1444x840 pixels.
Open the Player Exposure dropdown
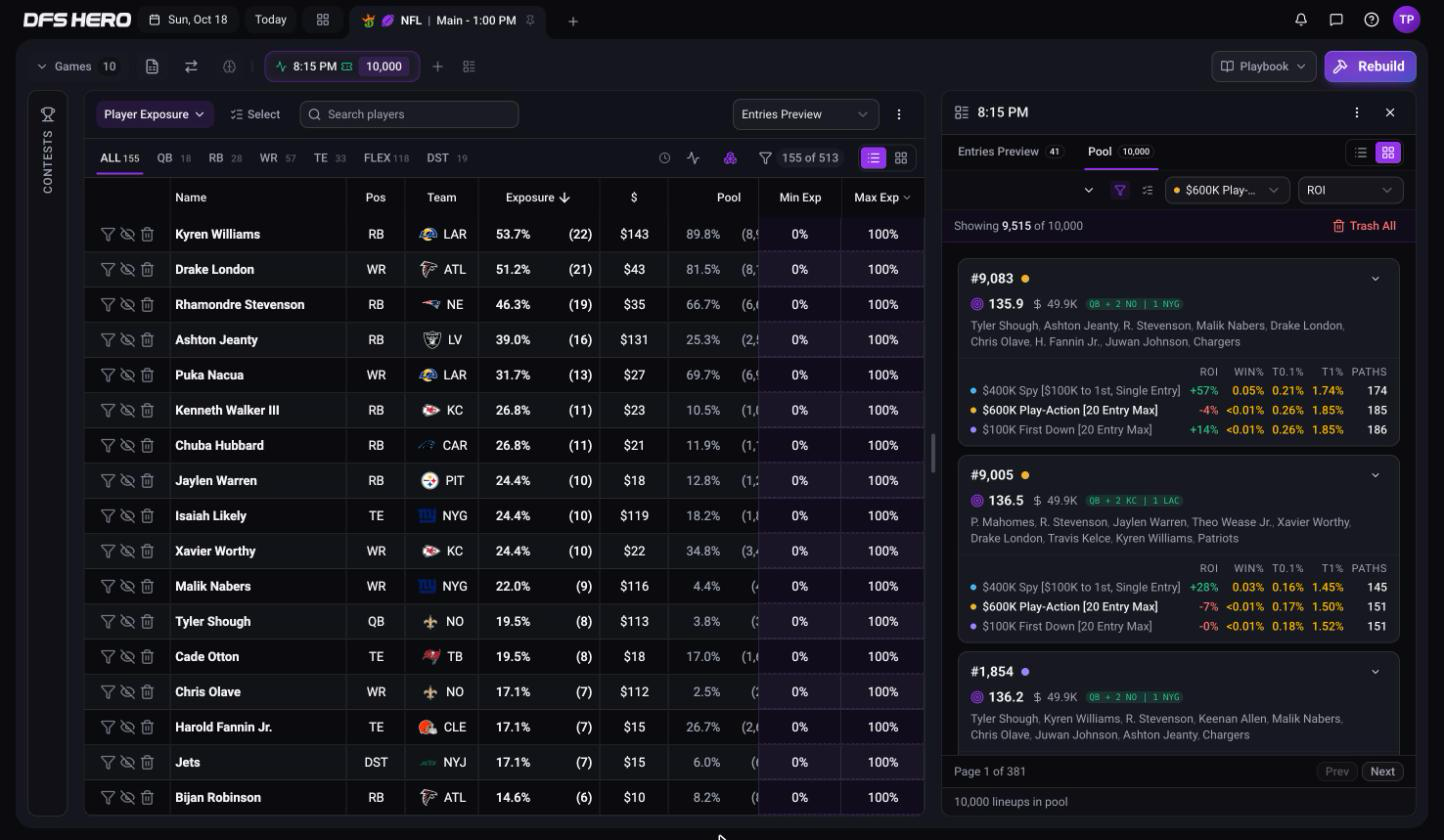[155, 114]
